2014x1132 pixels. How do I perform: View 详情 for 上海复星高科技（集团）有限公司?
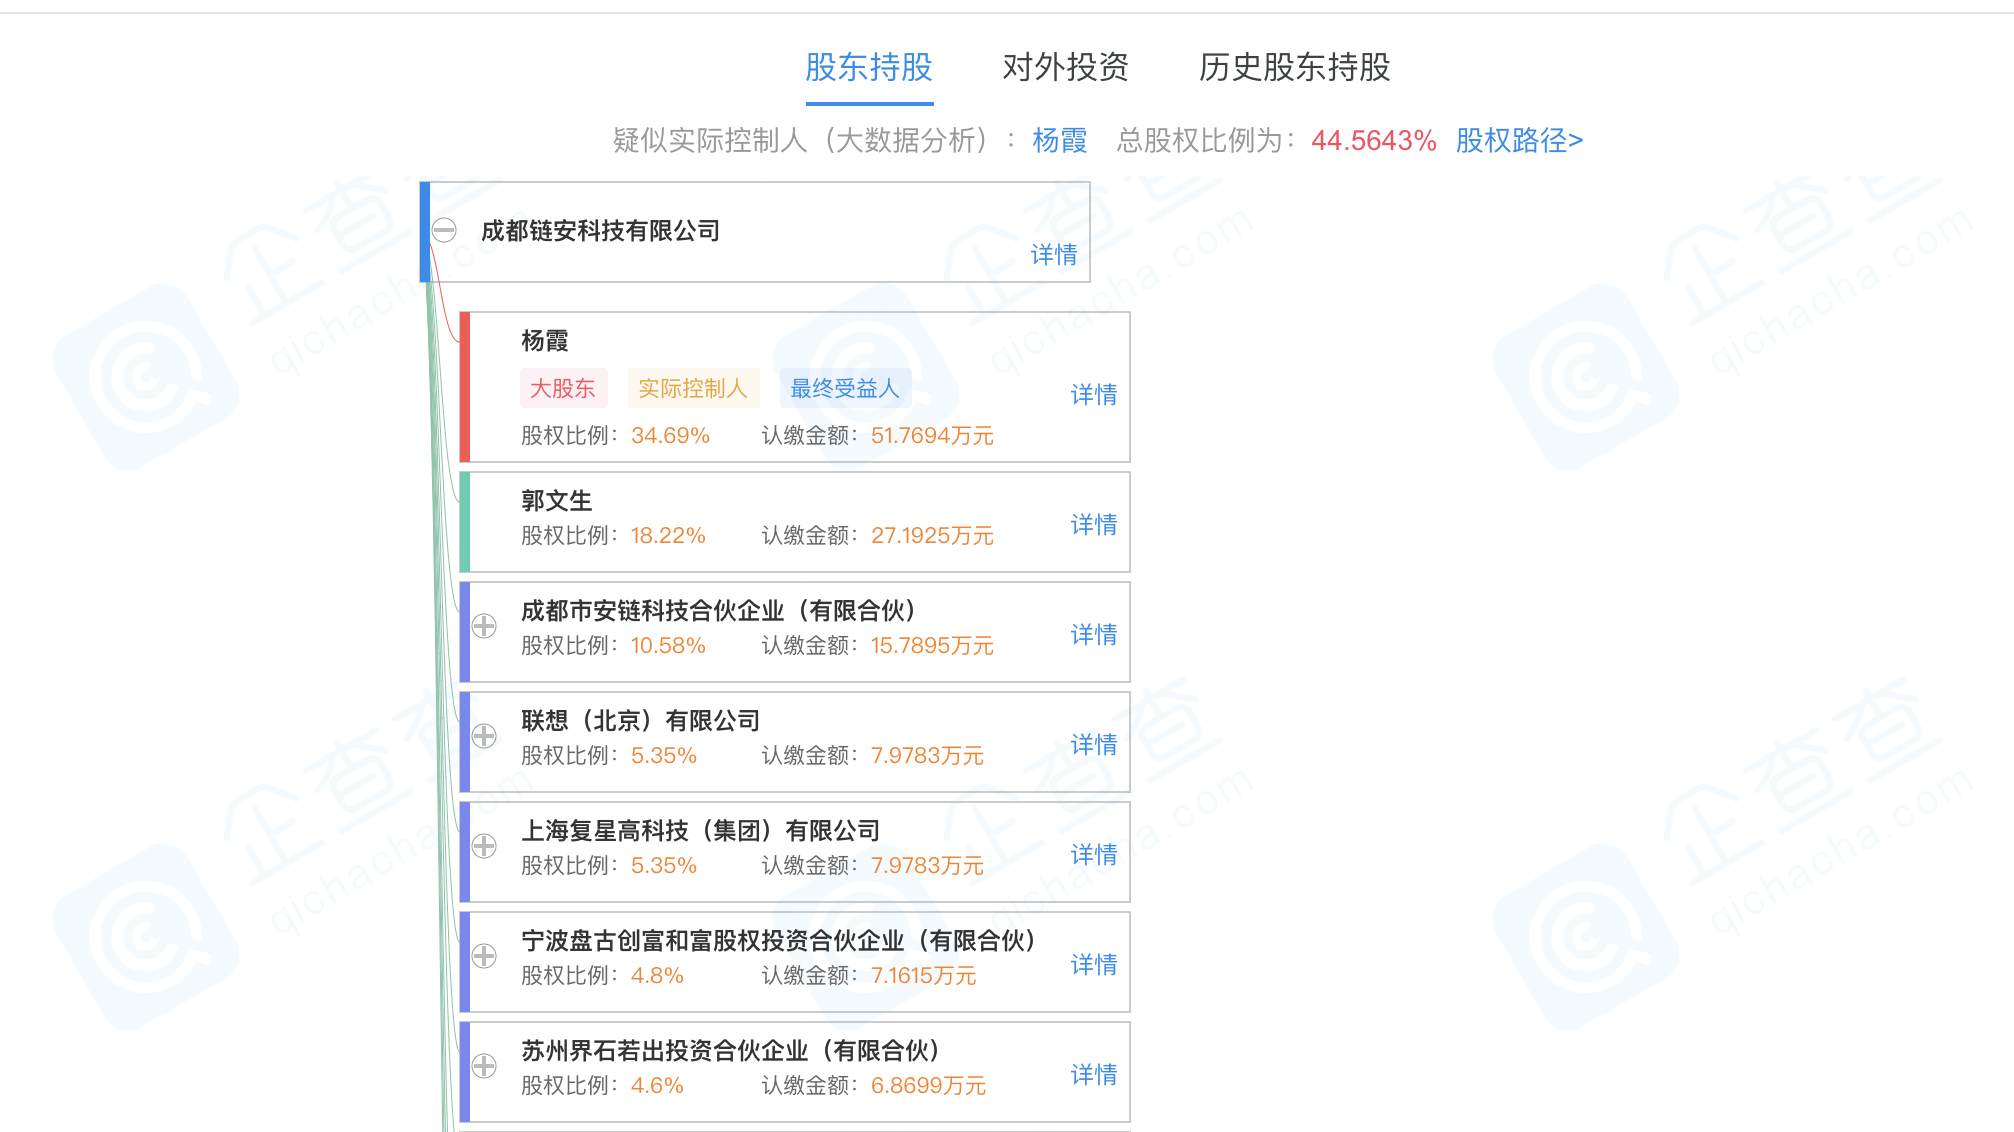point(1094,855)
